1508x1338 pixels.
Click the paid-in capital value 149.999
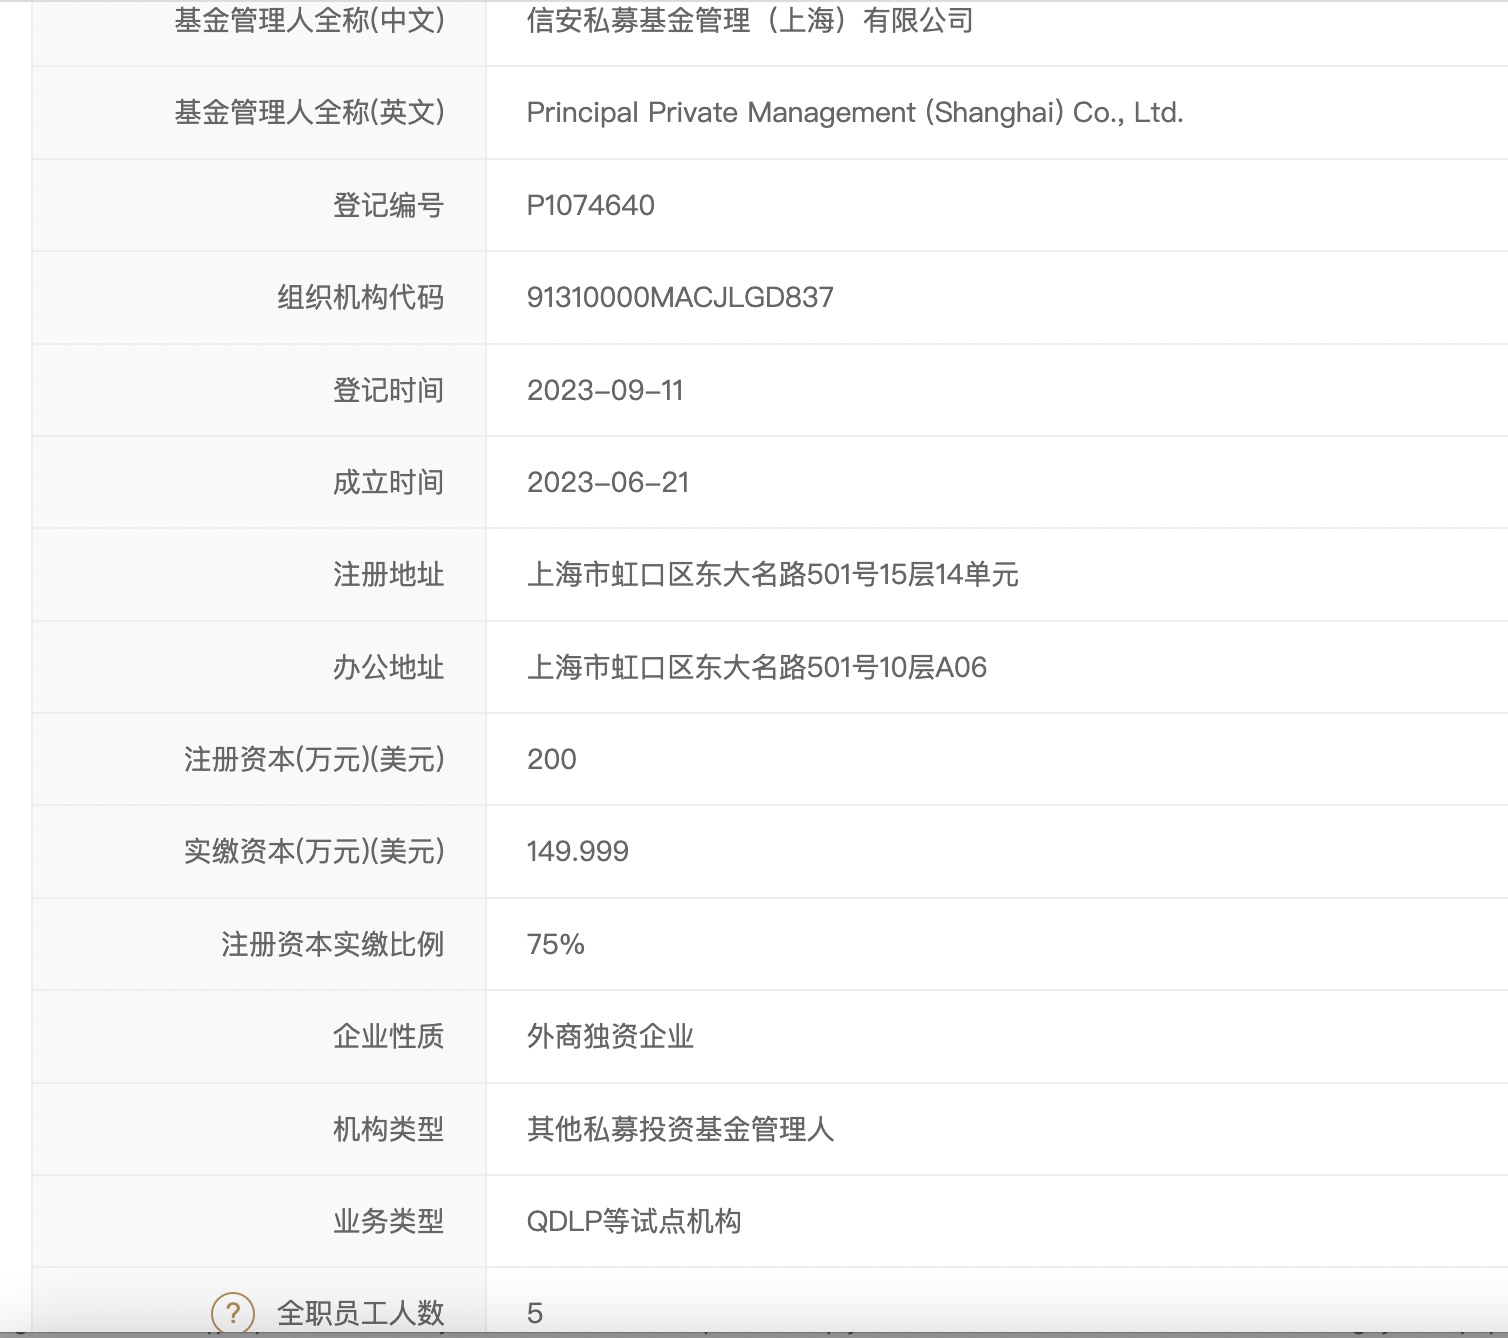pos(577,851)
